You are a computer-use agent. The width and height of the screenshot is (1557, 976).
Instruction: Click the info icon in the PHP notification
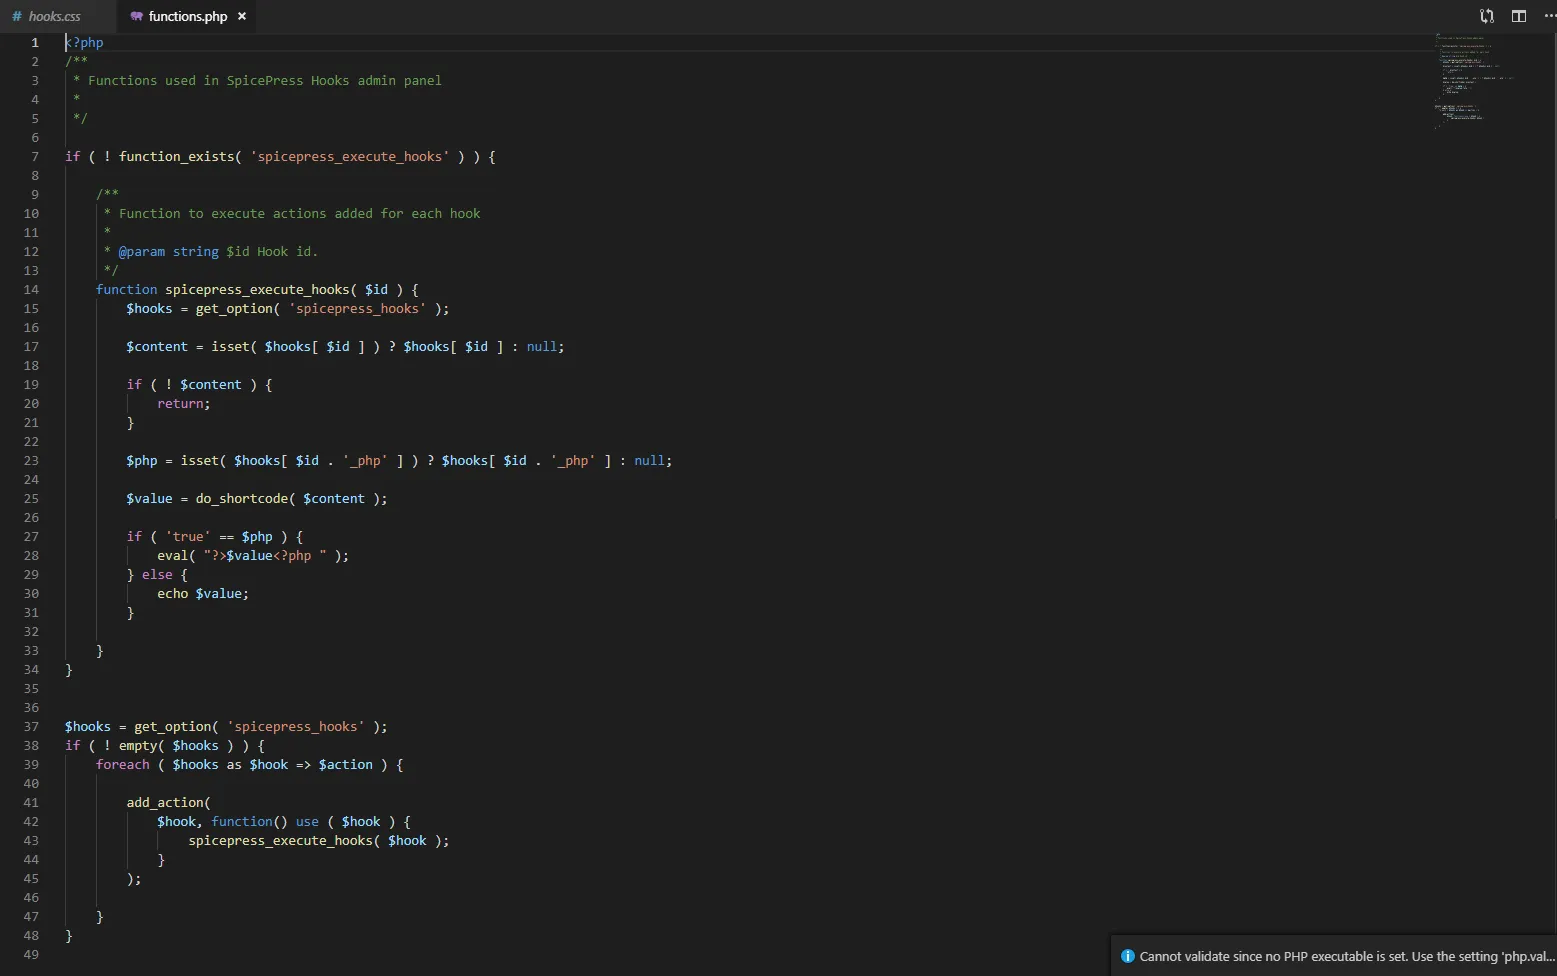[x=1128, y=956]
